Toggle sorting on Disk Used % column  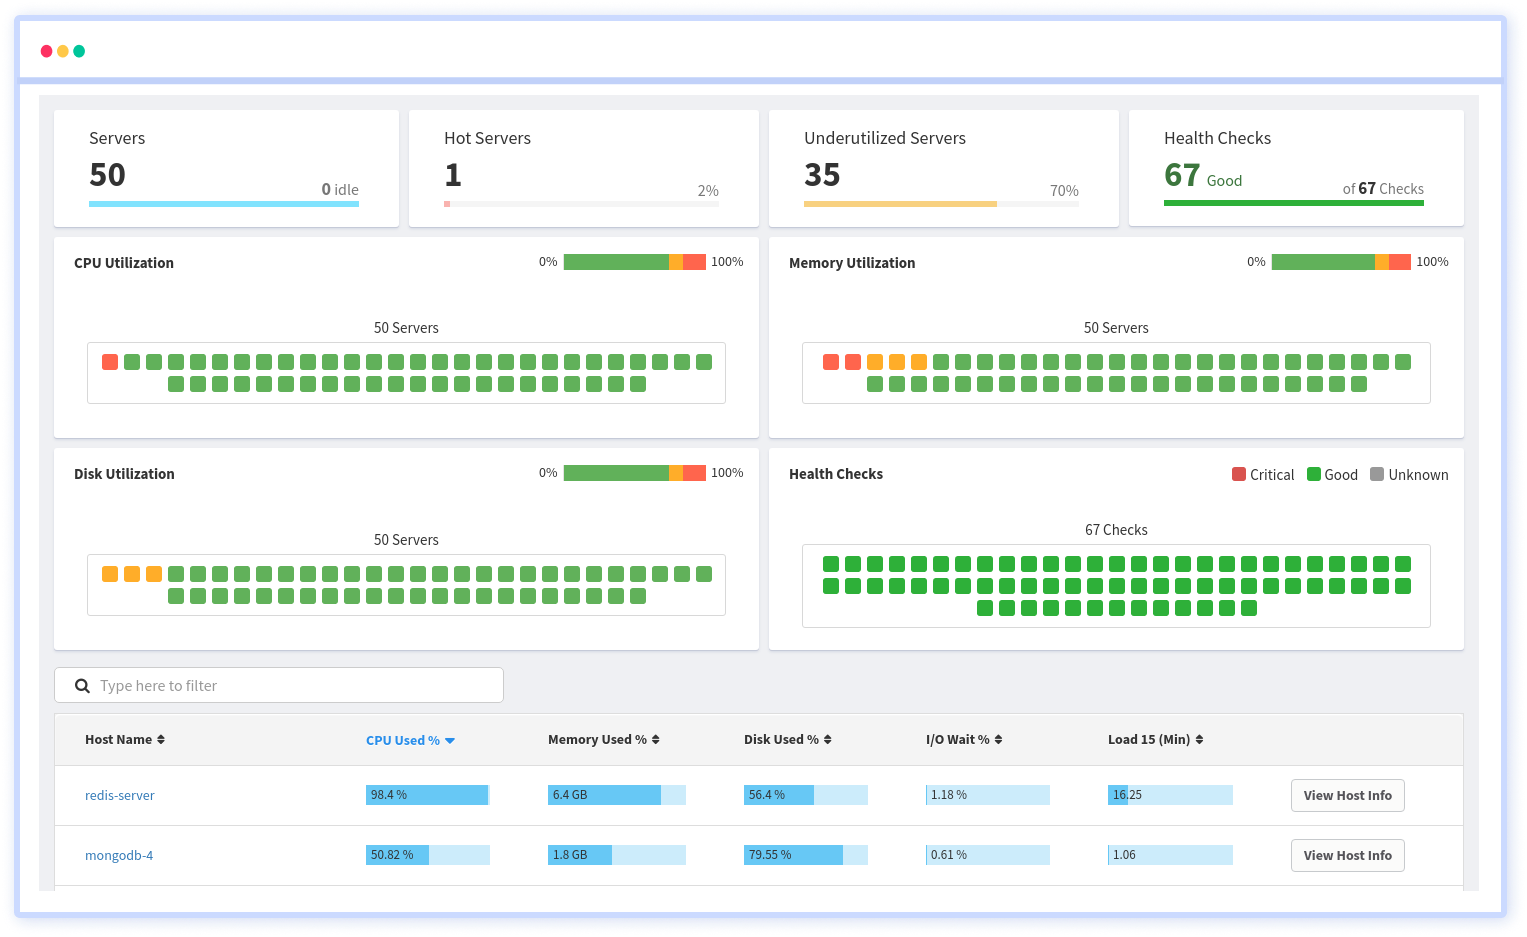click(x=787, y=739)
